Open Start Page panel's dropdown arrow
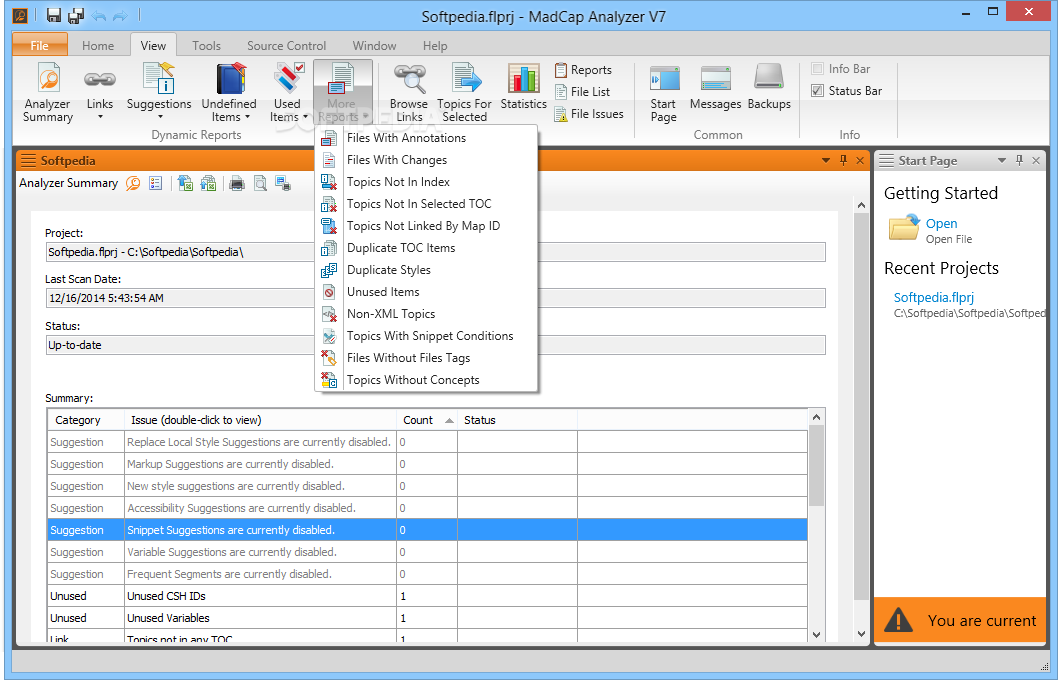The width and height of the screenshot is (1058, 680). [1002, 161]
